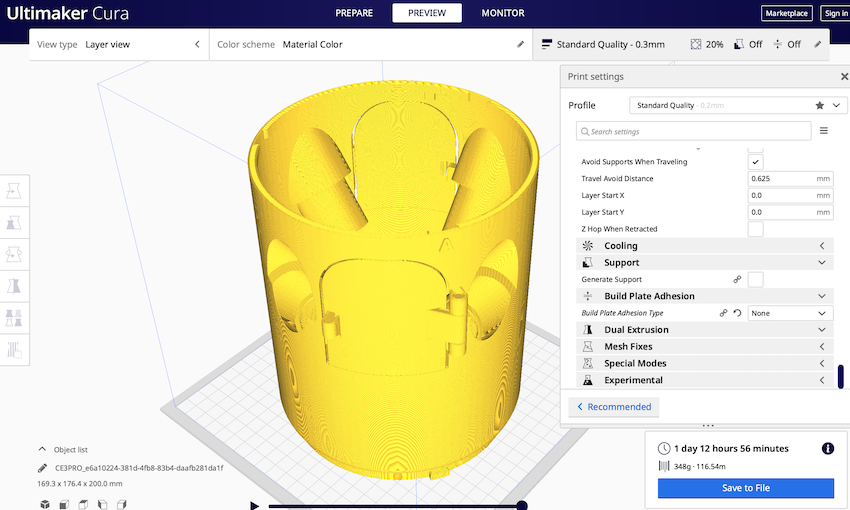Click the layer simulation slider handle

pyautogui.click(x=521, y=506)
